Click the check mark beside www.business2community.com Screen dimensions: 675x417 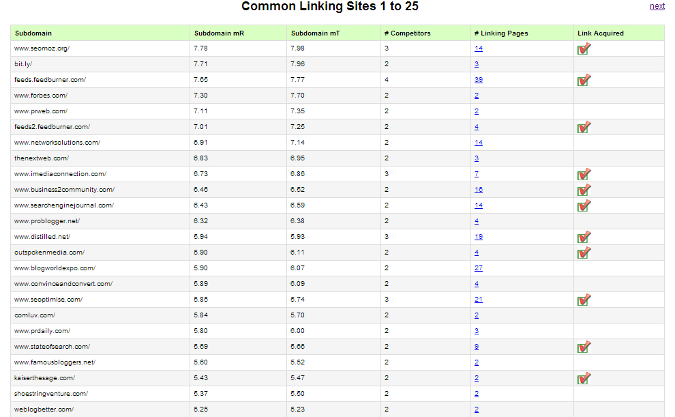(x=584, y=190)
